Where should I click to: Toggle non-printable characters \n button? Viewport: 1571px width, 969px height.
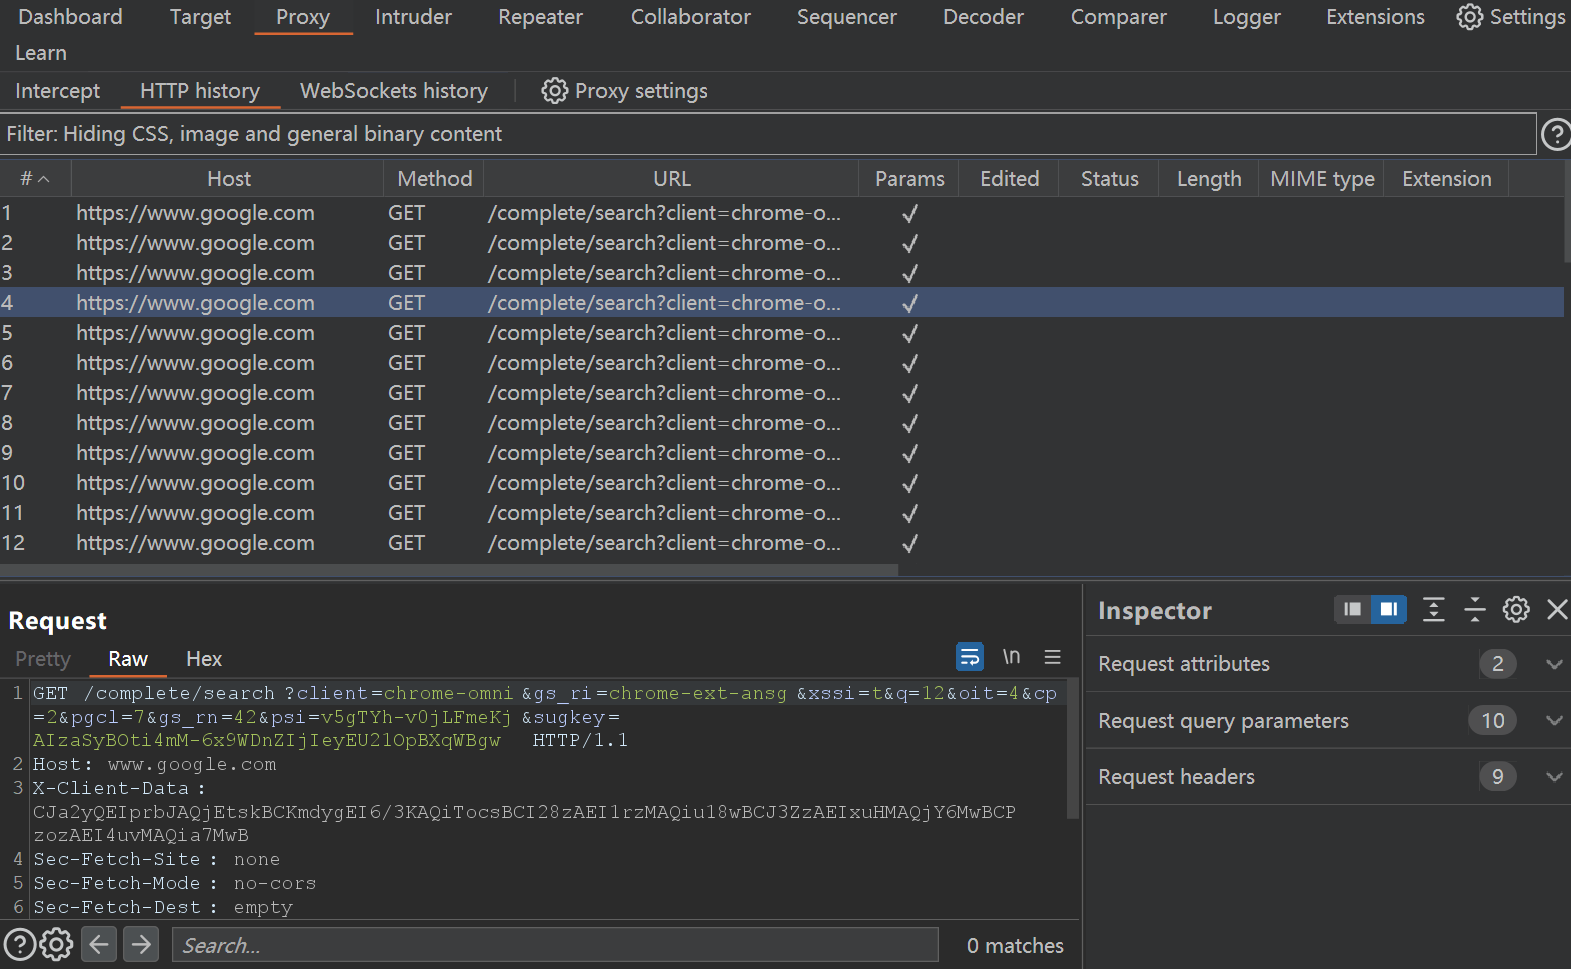click(1011, 657)
